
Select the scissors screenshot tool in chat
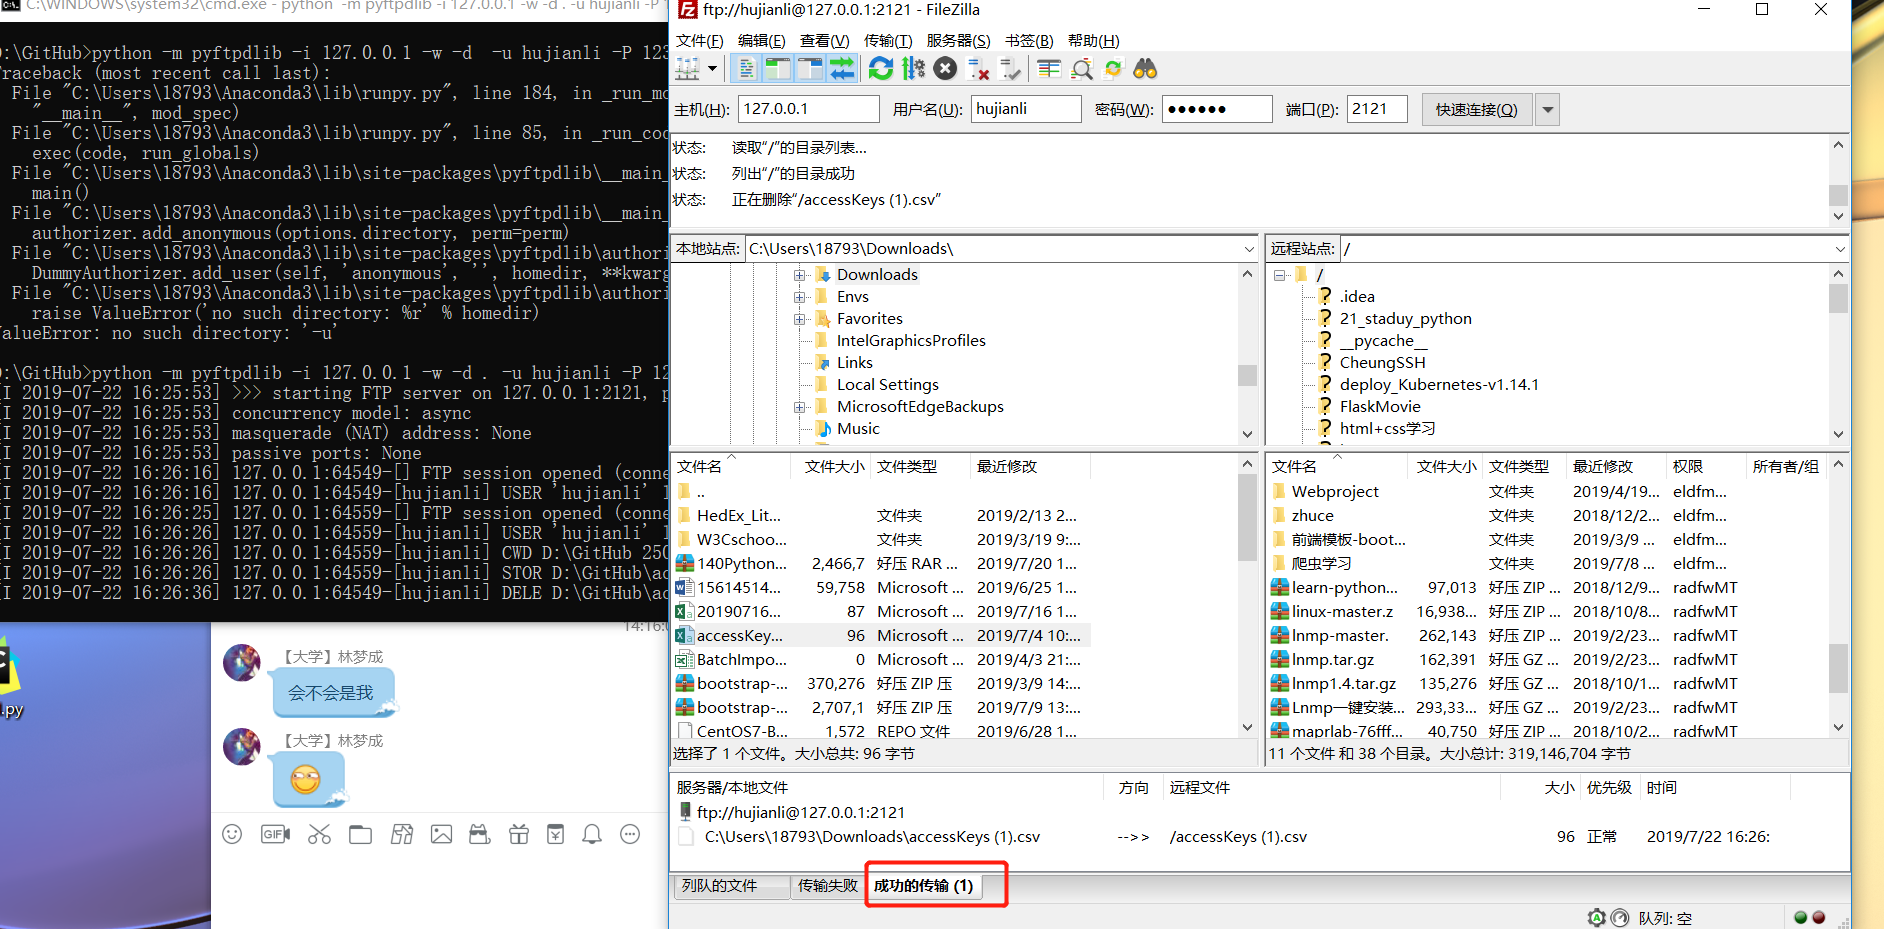319,834
